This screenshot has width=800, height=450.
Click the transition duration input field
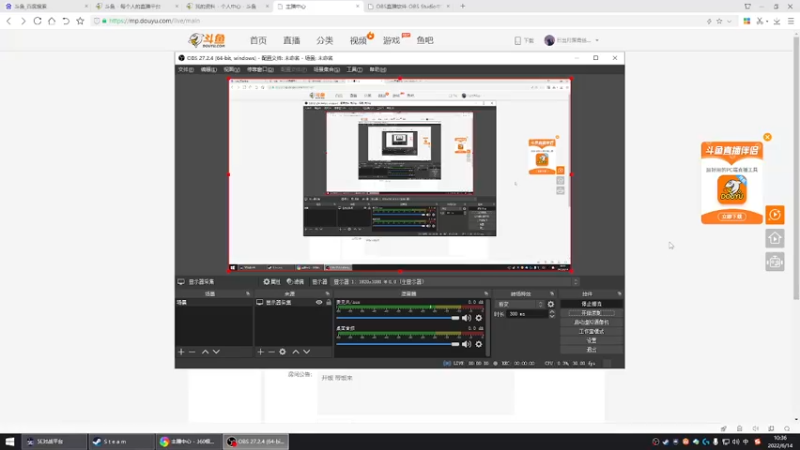[x=528, y=314]
